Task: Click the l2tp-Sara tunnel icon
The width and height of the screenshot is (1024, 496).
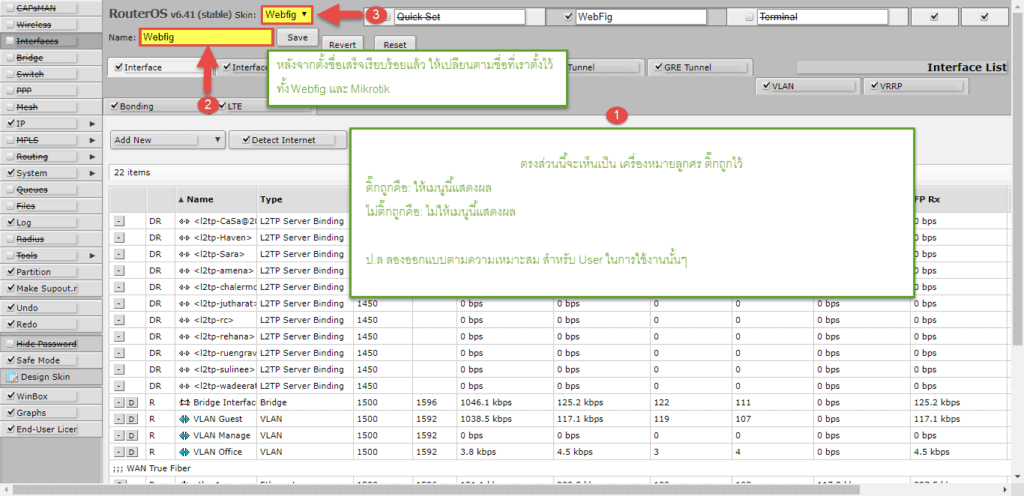Action: click(184, 254)
